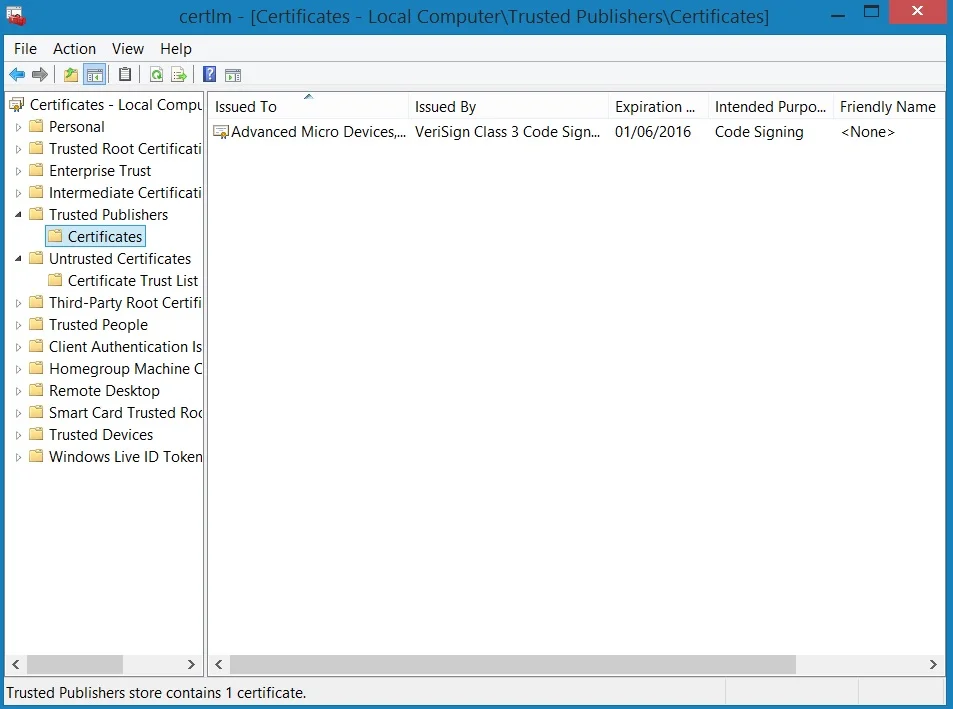This screenshot has height=709, width=953.
Task: Go up one level with folder icon
Action: [71, 75]
